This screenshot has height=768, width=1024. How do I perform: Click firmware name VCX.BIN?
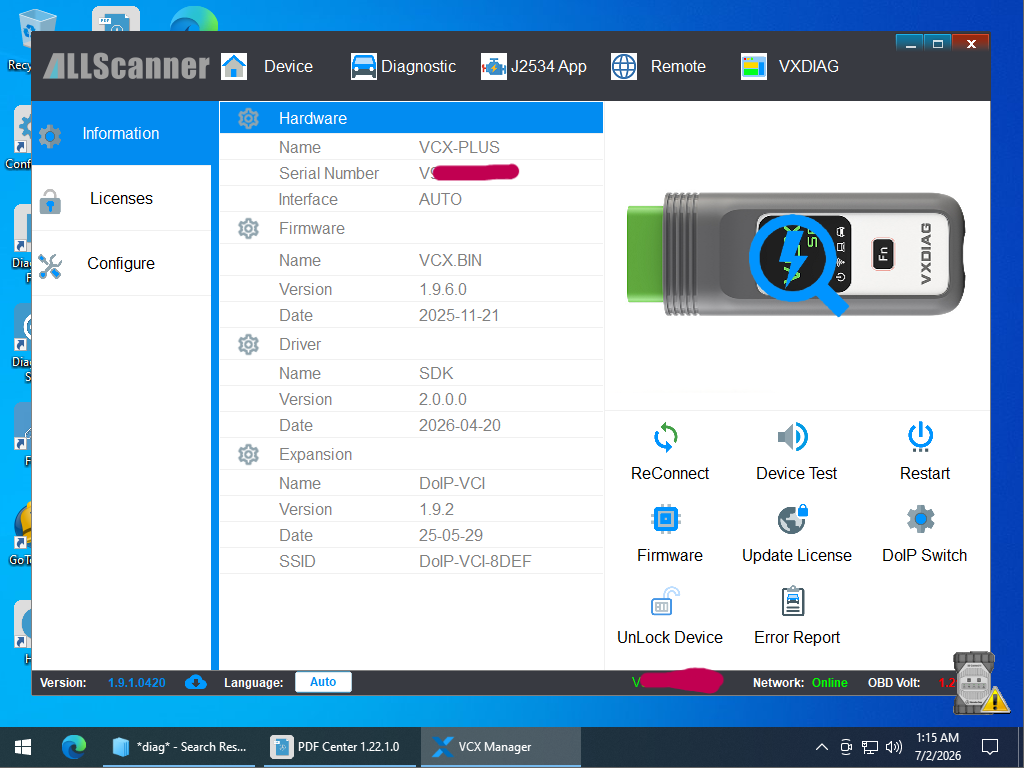click(450, 261)
